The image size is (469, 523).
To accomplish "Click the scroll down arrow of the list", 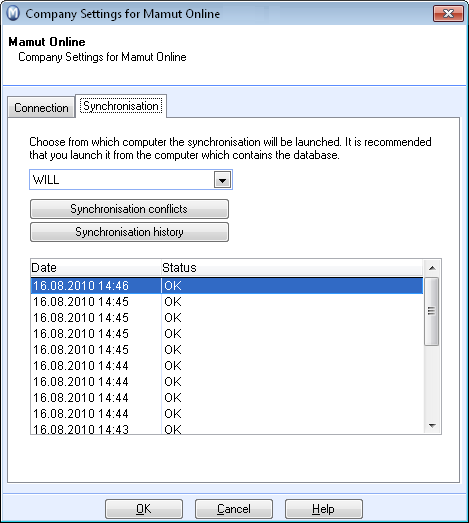I will click(x=432, y=426).
